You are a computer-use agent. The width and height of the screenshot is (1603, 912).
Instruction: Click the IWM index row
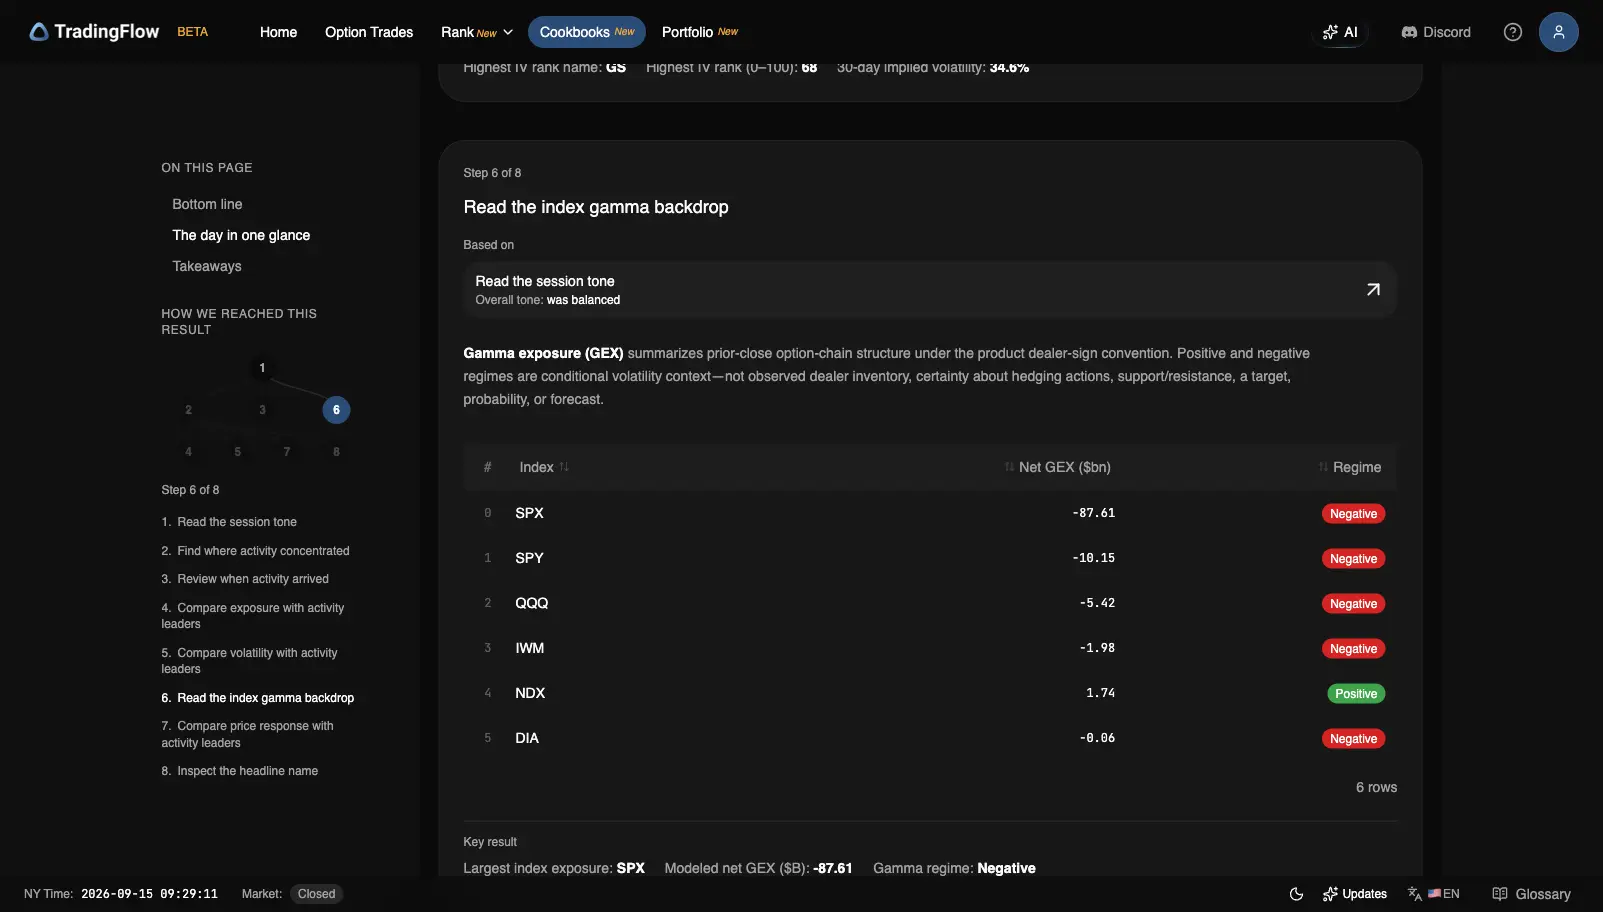(930, 648)
